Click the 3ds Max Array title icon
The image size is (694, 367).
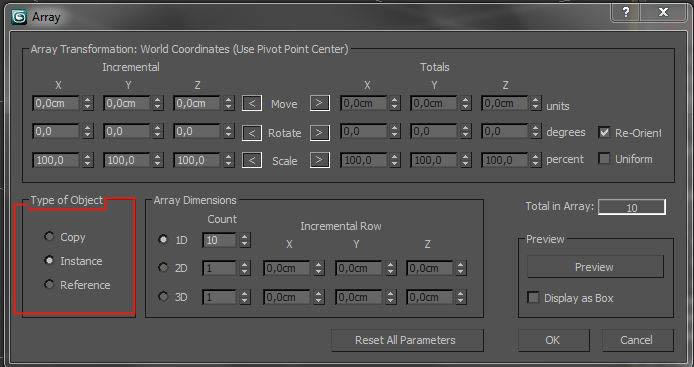point(19,17)
